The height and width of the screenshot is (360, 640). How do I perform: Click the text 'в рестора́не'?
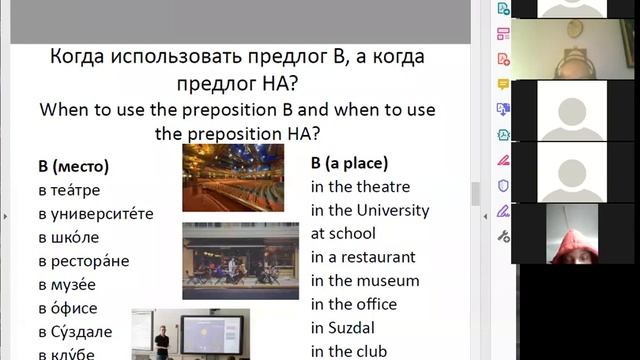(x=84, y=261)
